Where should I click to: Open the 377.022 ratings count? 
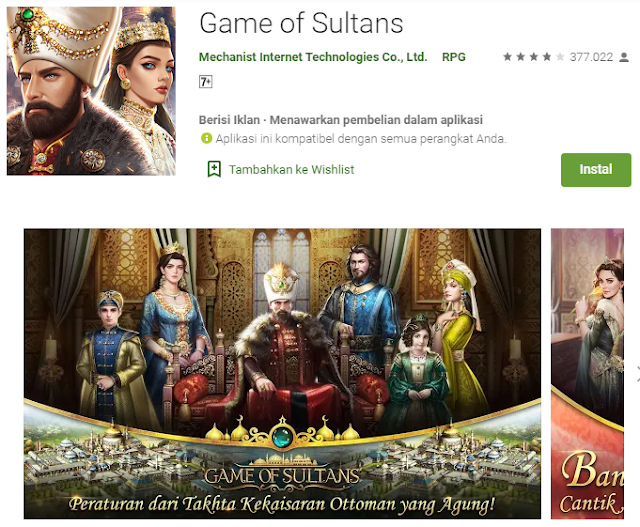click(x=591, y=57)
